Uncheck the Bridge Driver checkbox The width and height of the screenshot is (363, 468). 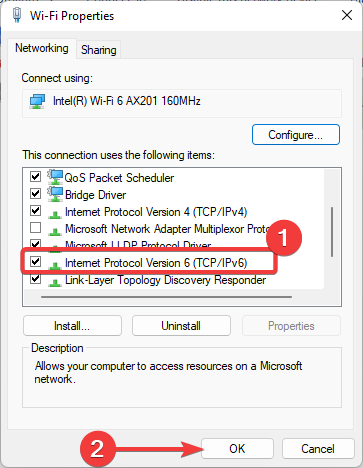pos(35,193)
